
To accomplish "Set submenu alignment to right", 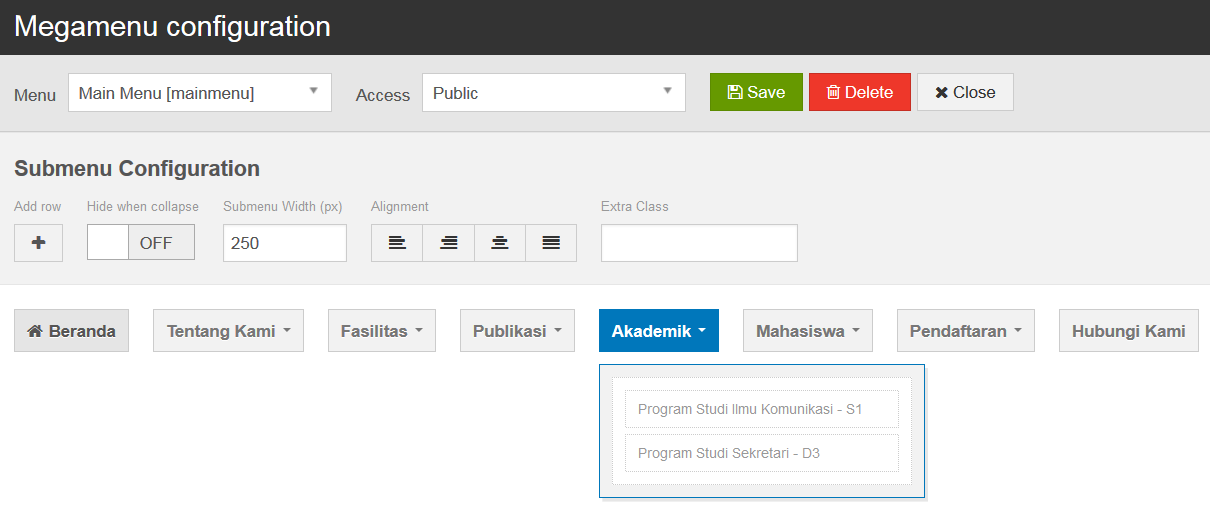I will 449,243.
